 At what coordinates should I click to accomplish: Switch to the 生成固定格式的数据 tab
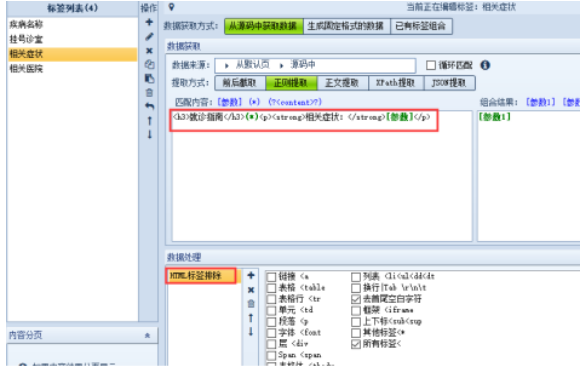point(346,26)
